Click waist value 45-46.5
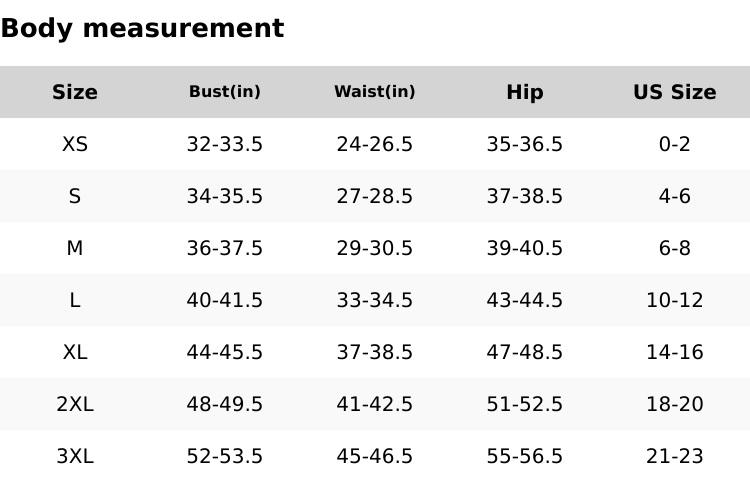This screenshot has width=750, height=482. [375, 456]
